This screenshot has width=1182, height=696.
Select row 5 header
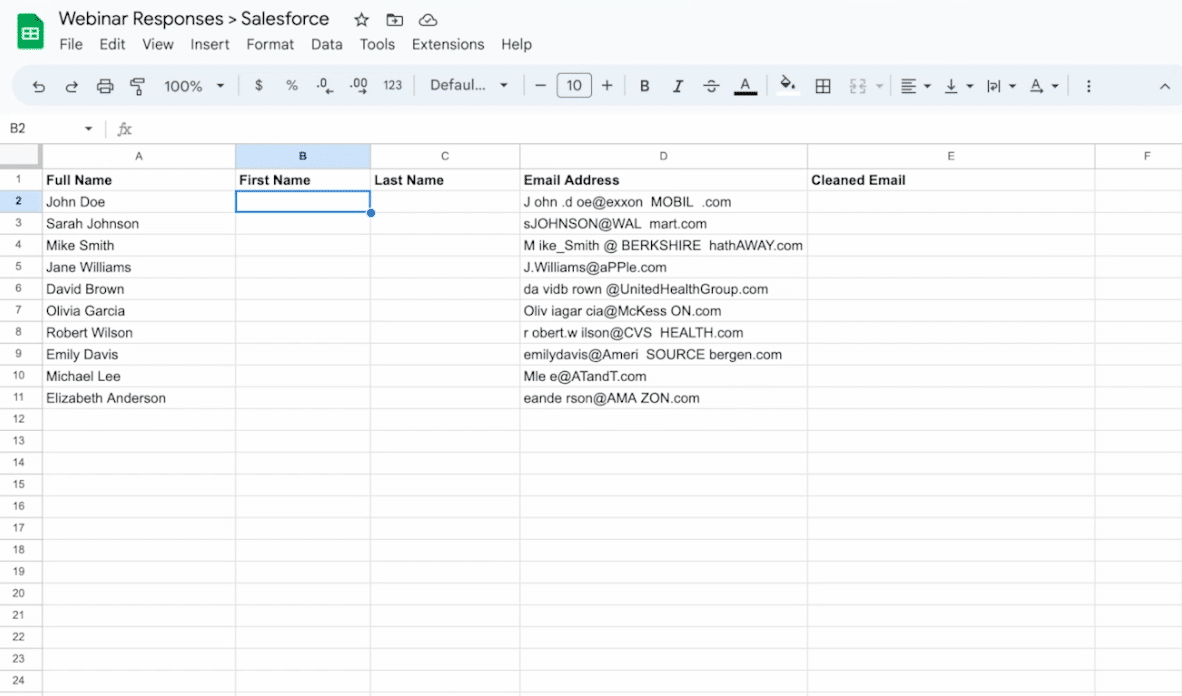pyautogui.click(x=19, y=267)
